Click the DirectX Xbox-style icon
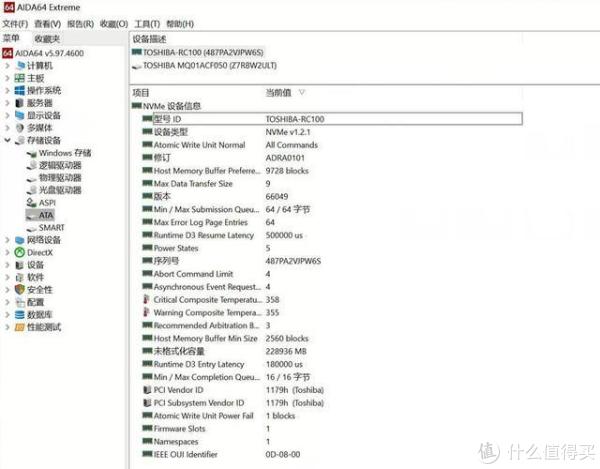 click(x=20, y=252)
